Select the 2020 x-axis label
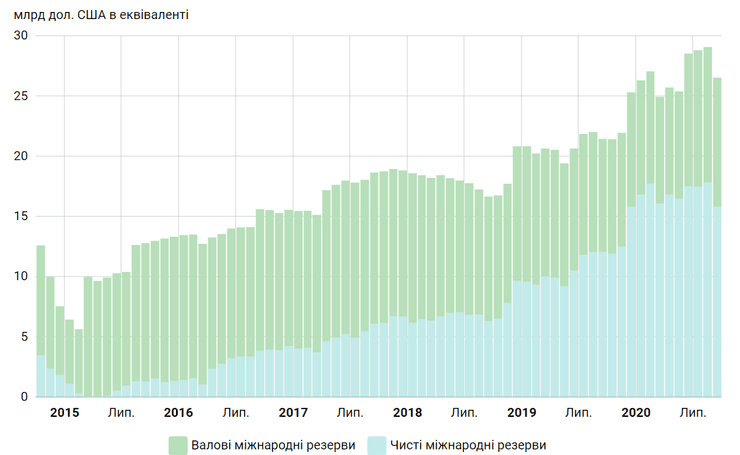The image size is (740, 455). pyautogui.click(x=637, y=412)
